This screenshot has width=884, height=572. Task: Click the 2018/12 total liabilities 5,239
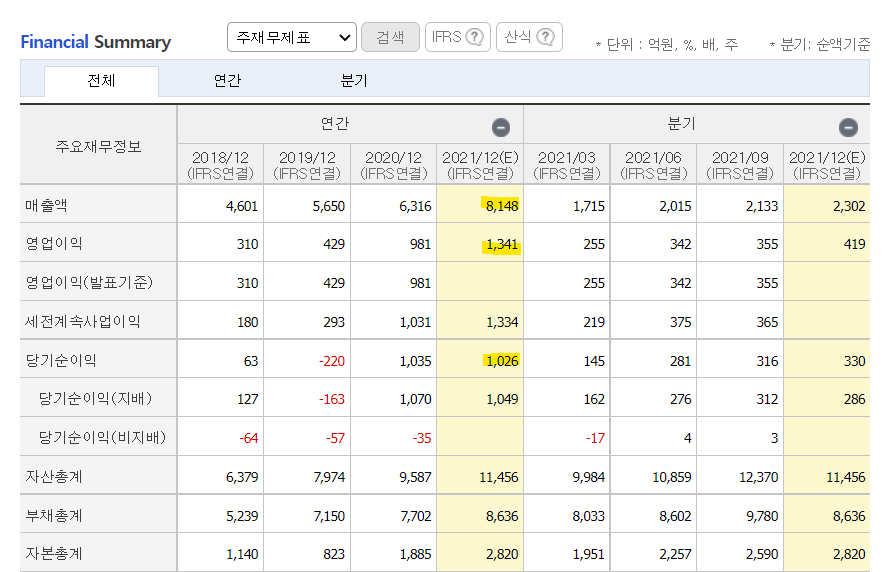pos(242,516)
